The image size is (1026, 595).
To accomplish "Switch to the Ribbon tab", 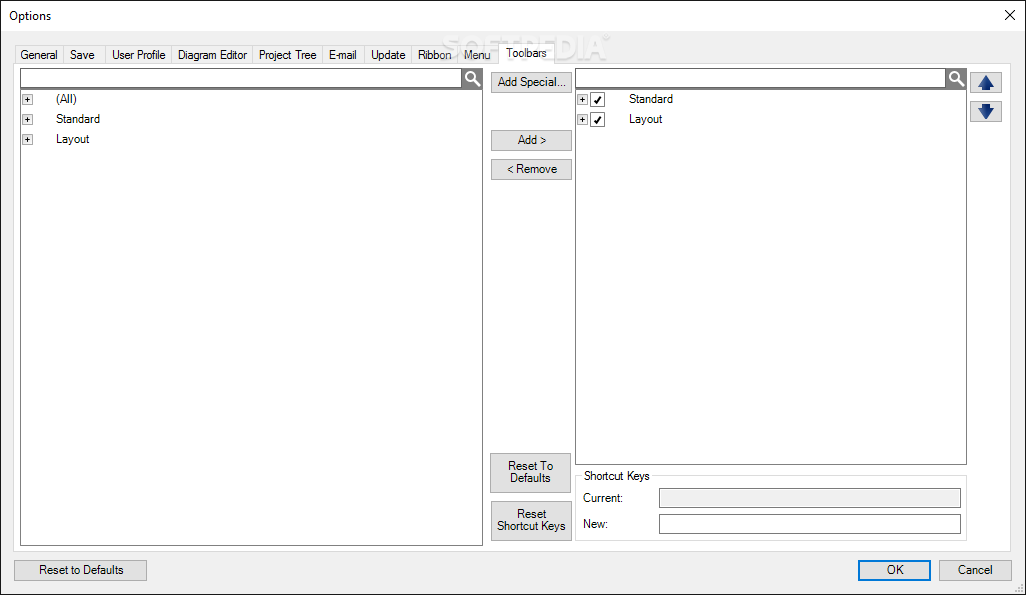I will click(435, 55).
